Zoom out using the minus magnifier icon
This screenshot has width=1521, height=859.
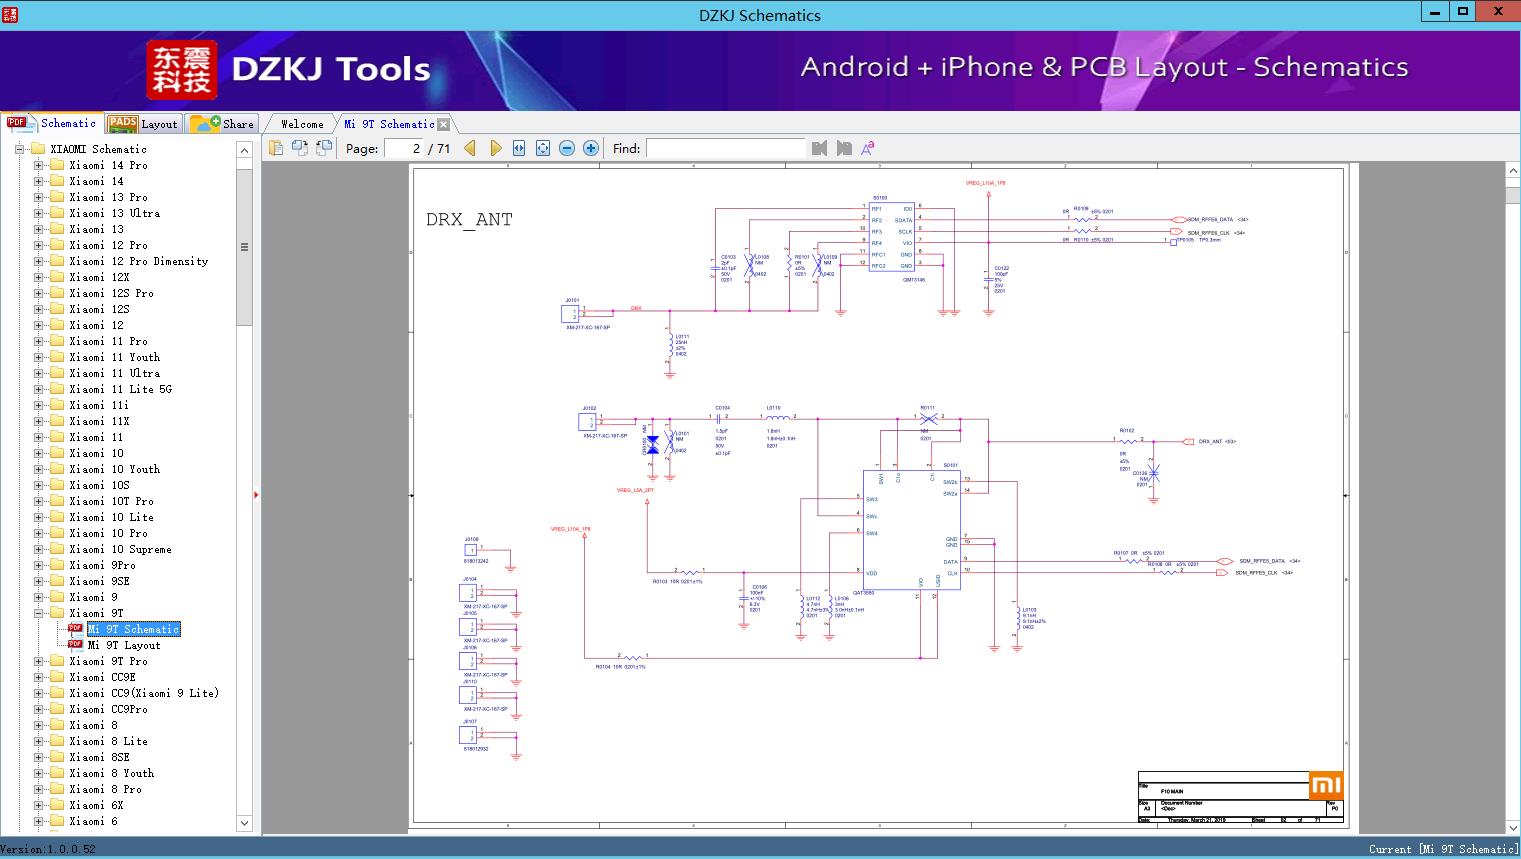566,147
